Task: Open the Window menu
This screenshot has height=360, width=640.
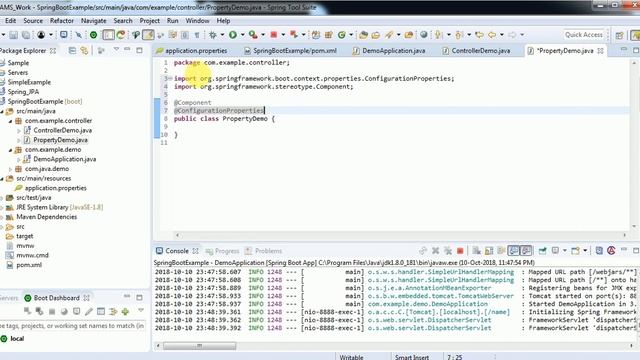Action: point(197,21)
